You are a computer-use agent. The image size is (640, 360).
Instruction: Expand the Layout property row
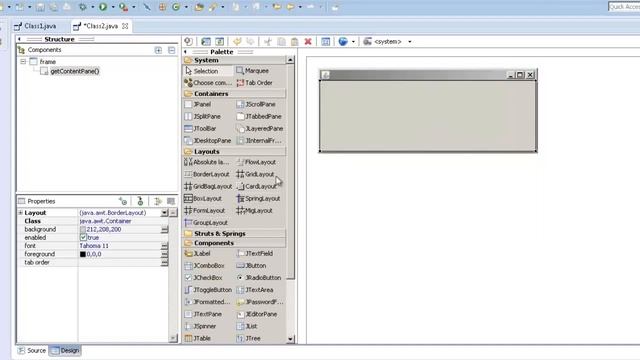pyautogui.click(x=20, y=213)
